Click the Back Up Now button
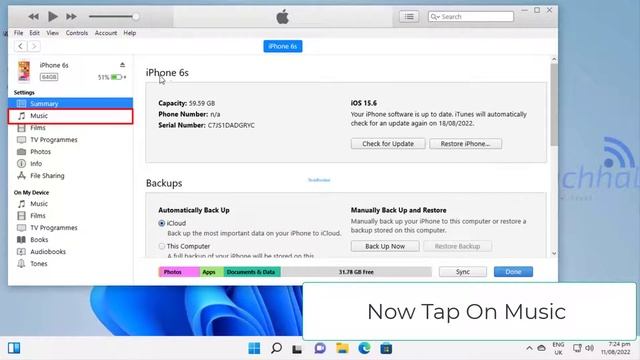This screenshot has width=640, height=360. click(x=385, y=246)
